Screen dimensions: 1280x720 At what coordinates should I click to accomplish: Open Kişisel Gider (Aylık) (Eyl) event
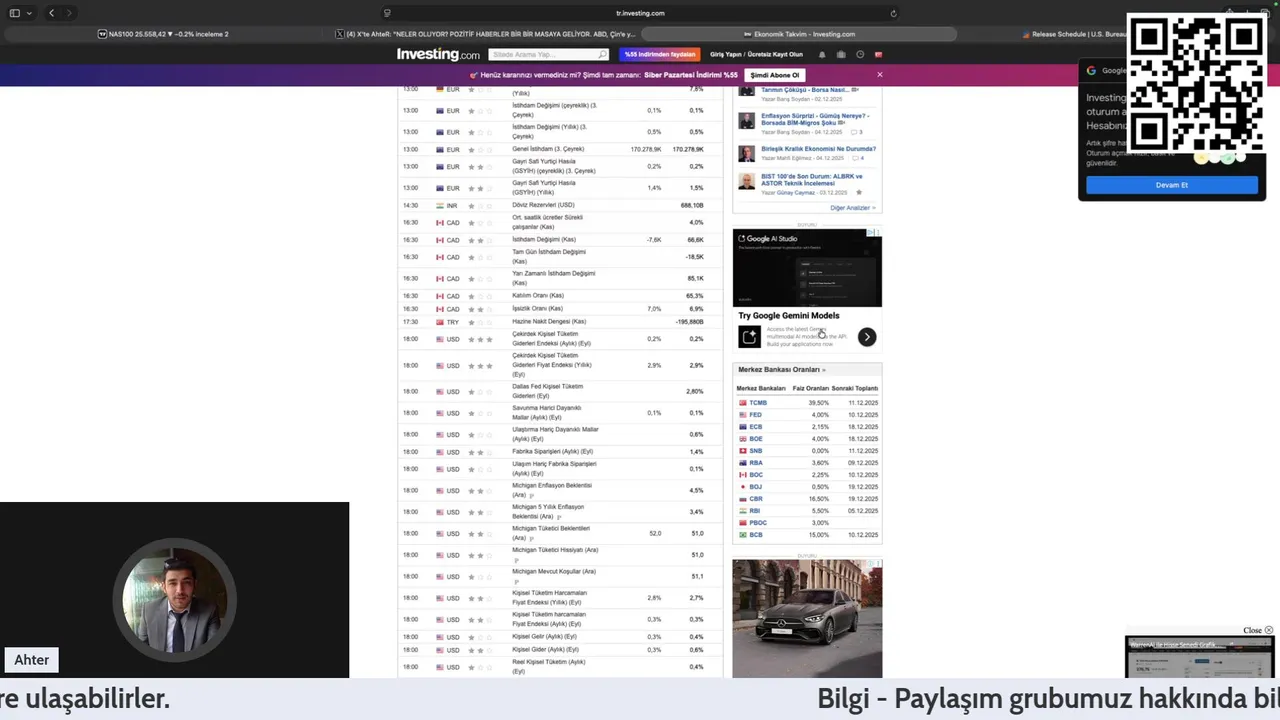pyautogui.click(x=544, y=650)
